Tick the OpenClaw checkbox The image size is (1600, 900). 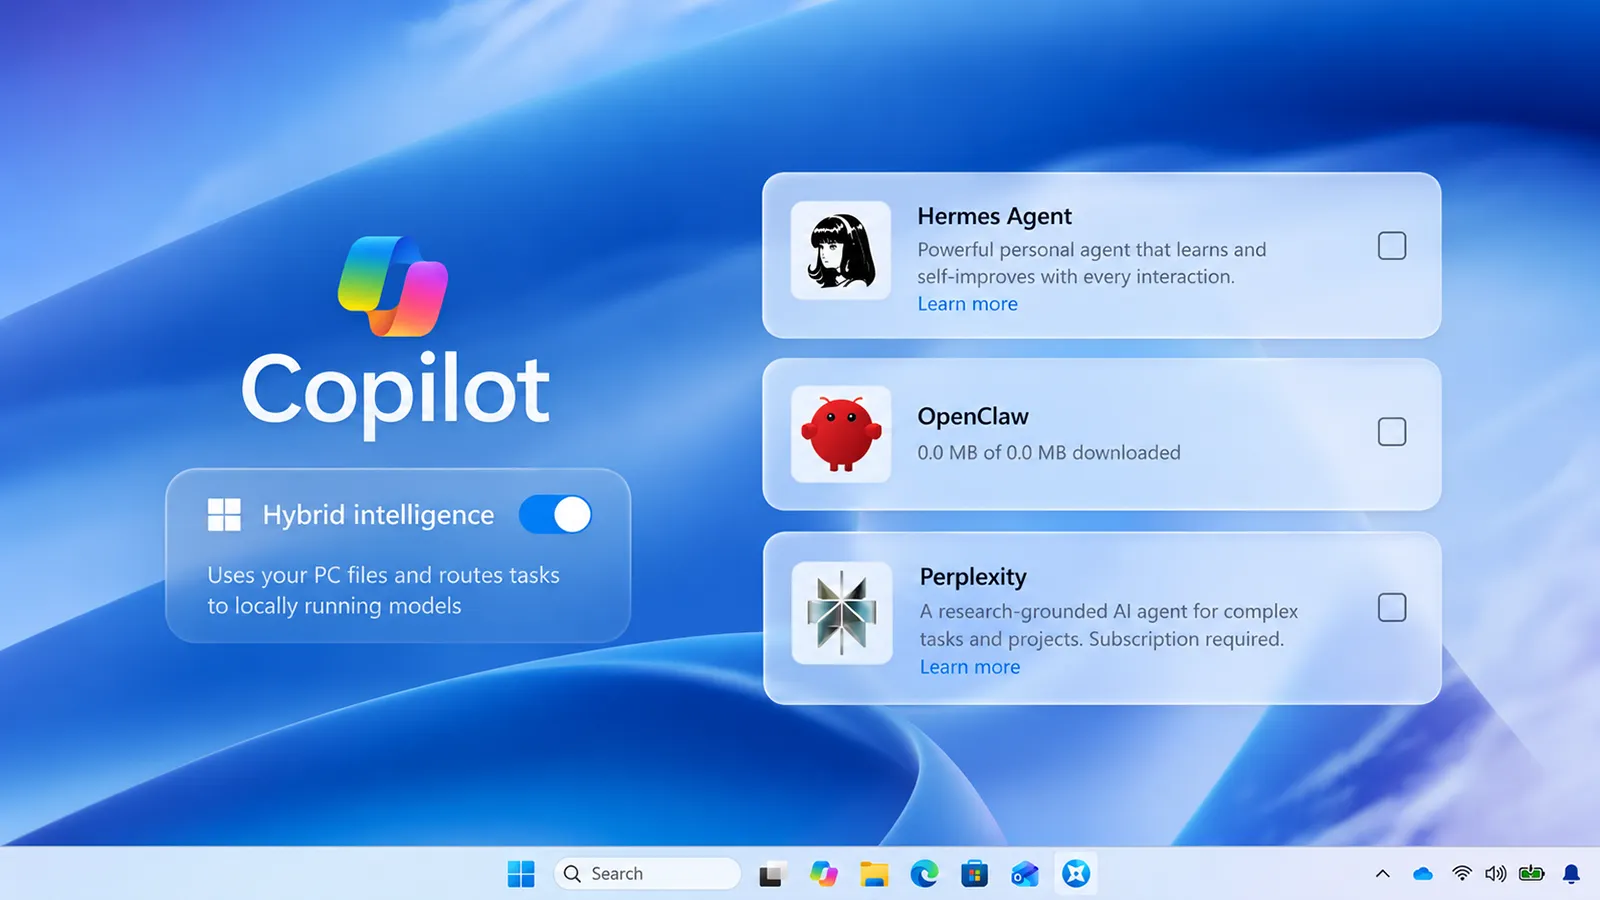click(x=1392, y=432)
